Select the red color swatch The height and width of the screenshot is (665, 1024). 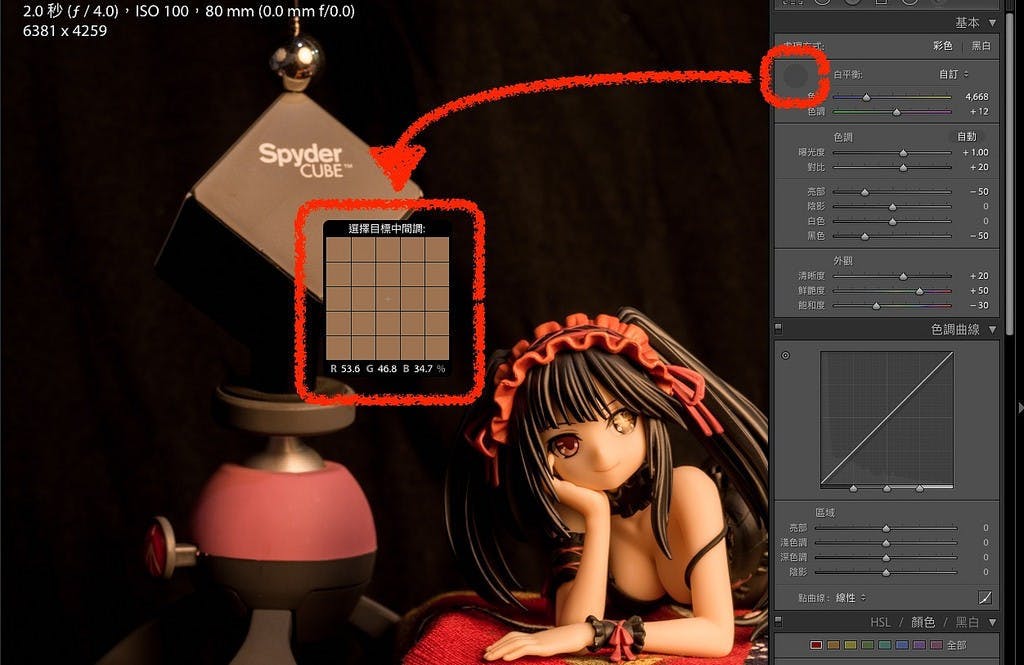(x=816, y=645)
